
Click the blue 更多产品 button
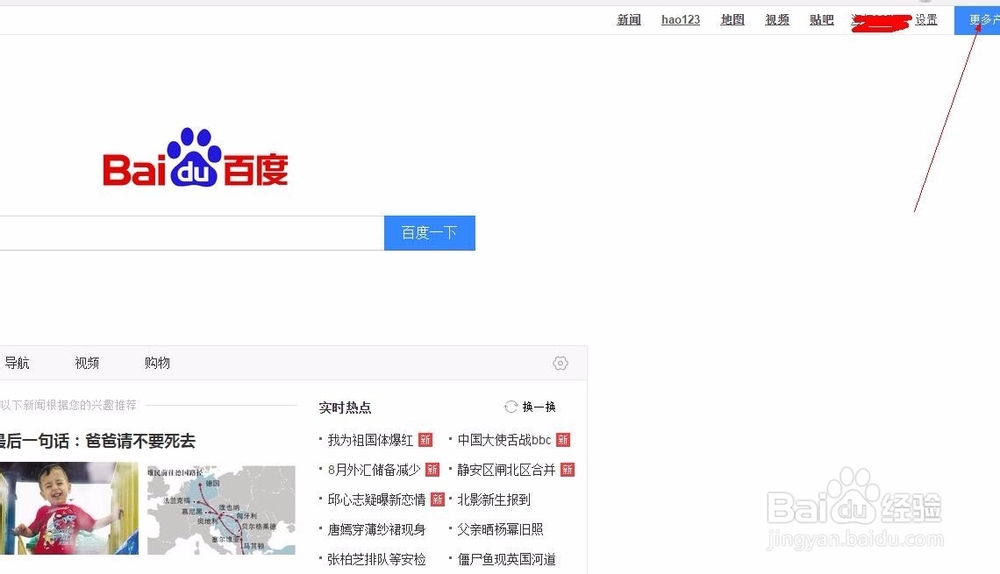[x=977, y=20]
